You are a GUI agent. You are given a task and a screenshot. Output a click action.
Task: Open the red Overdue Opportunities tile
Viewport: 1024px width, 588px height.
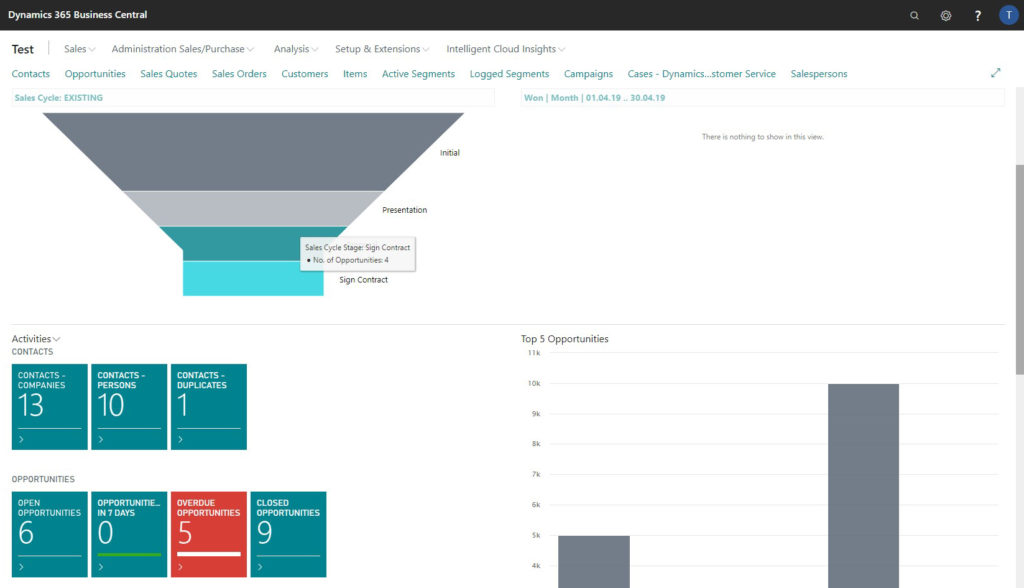pos(209,534)
